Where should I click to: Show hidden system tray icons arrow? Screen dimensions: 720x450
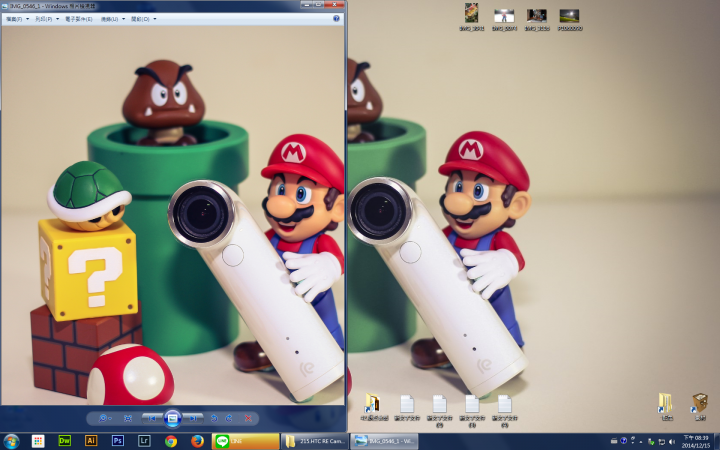click(641, 442)
